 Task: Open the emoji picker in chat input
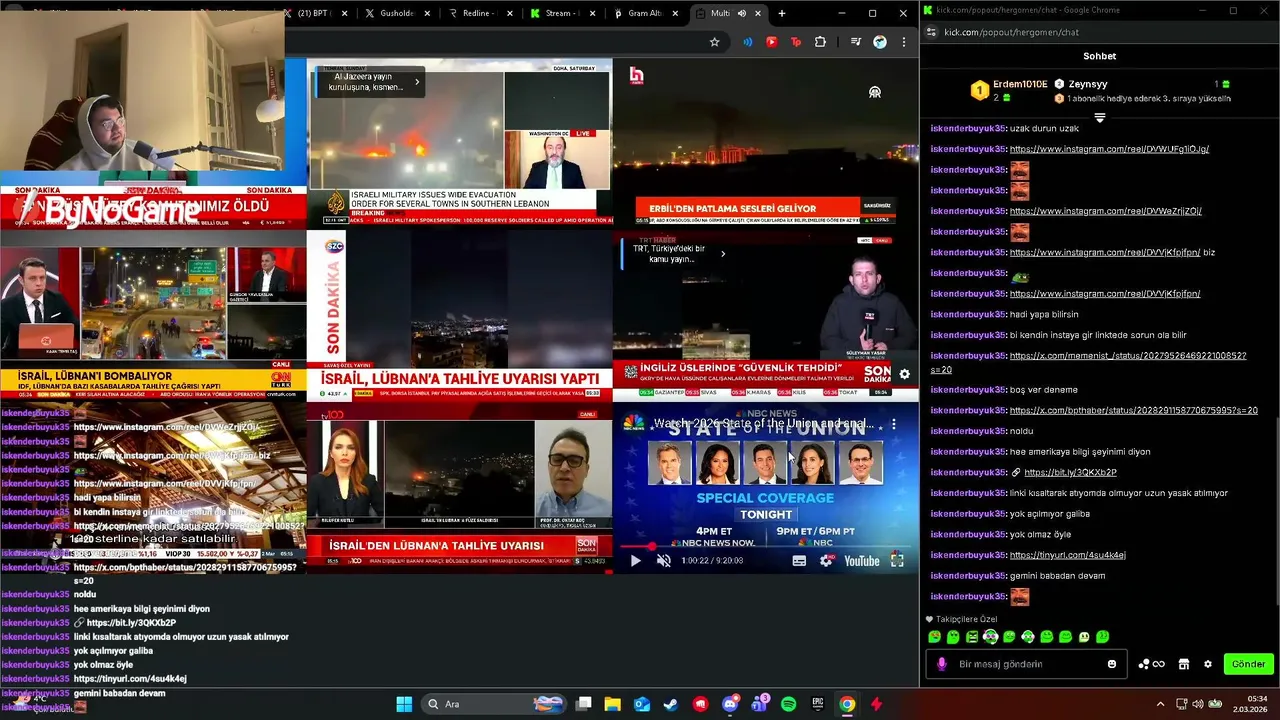[x=1112, y=664]
